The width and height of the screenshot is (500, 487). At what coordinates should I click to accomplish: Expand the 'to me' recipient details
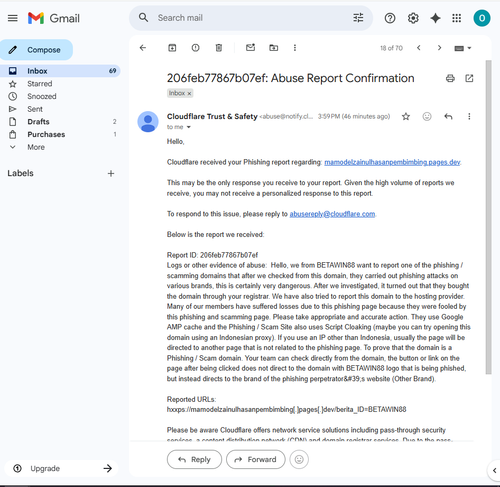pyautogui.click(x=189, y=127)
